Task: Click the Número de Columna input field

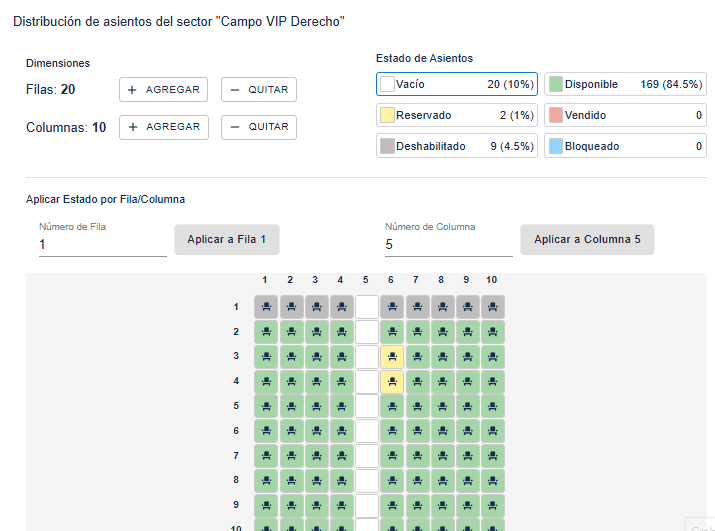Action: tap(447, 245)
